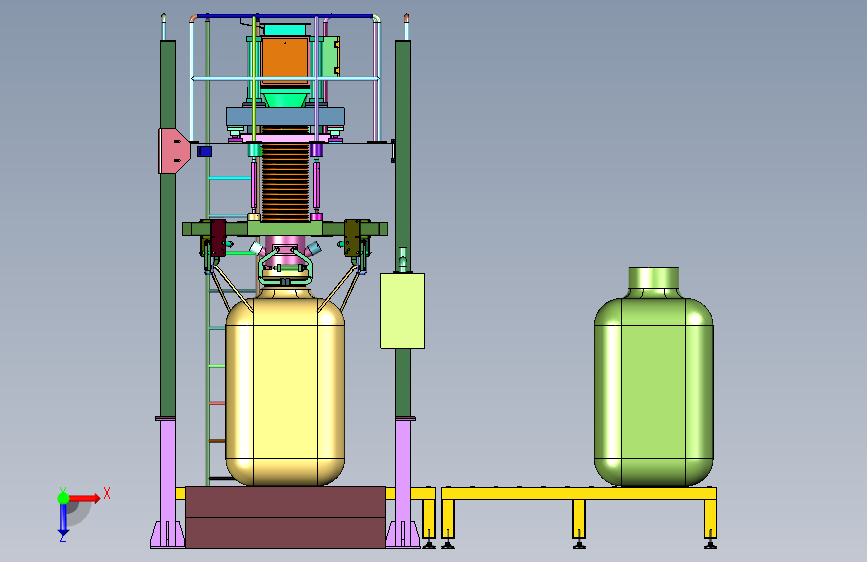Select the black and orange bellows section

[285, 181]
